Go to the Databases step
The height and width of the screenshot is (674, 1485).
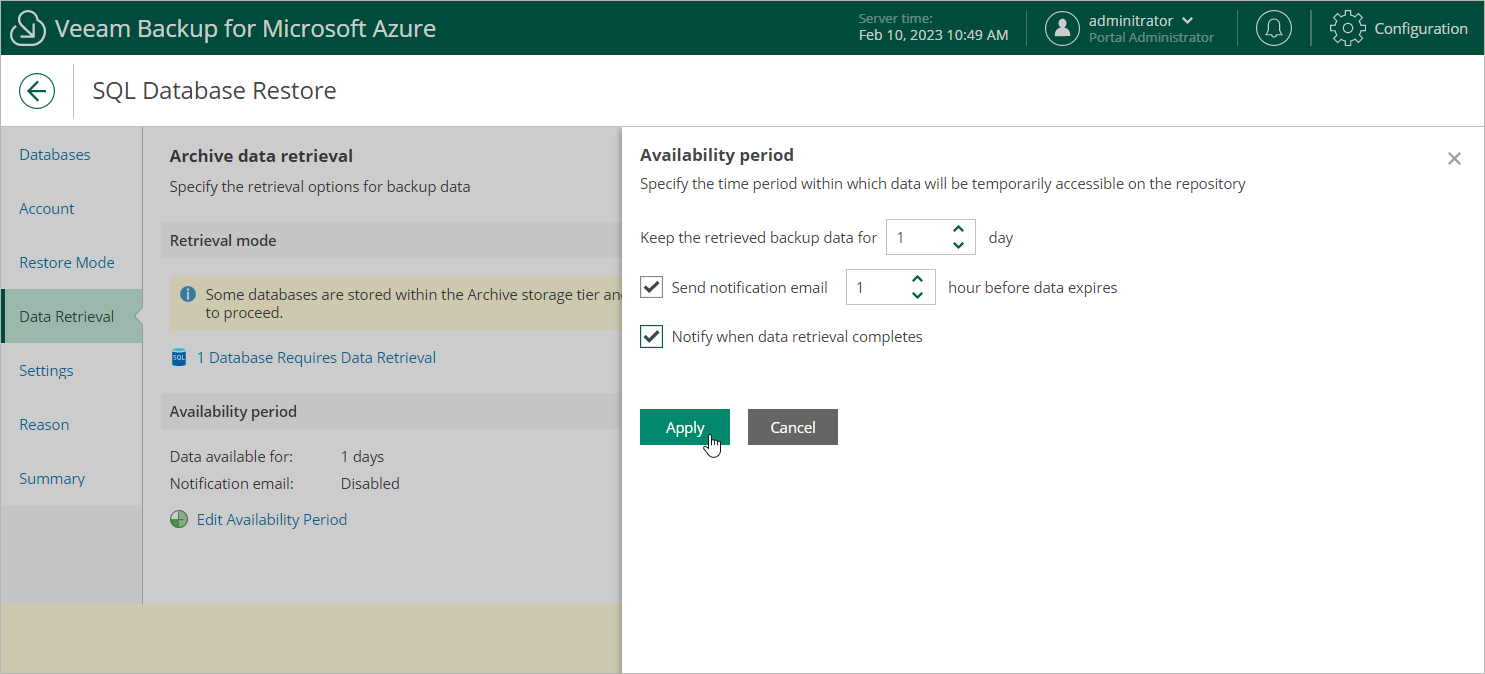pos(55,155)
